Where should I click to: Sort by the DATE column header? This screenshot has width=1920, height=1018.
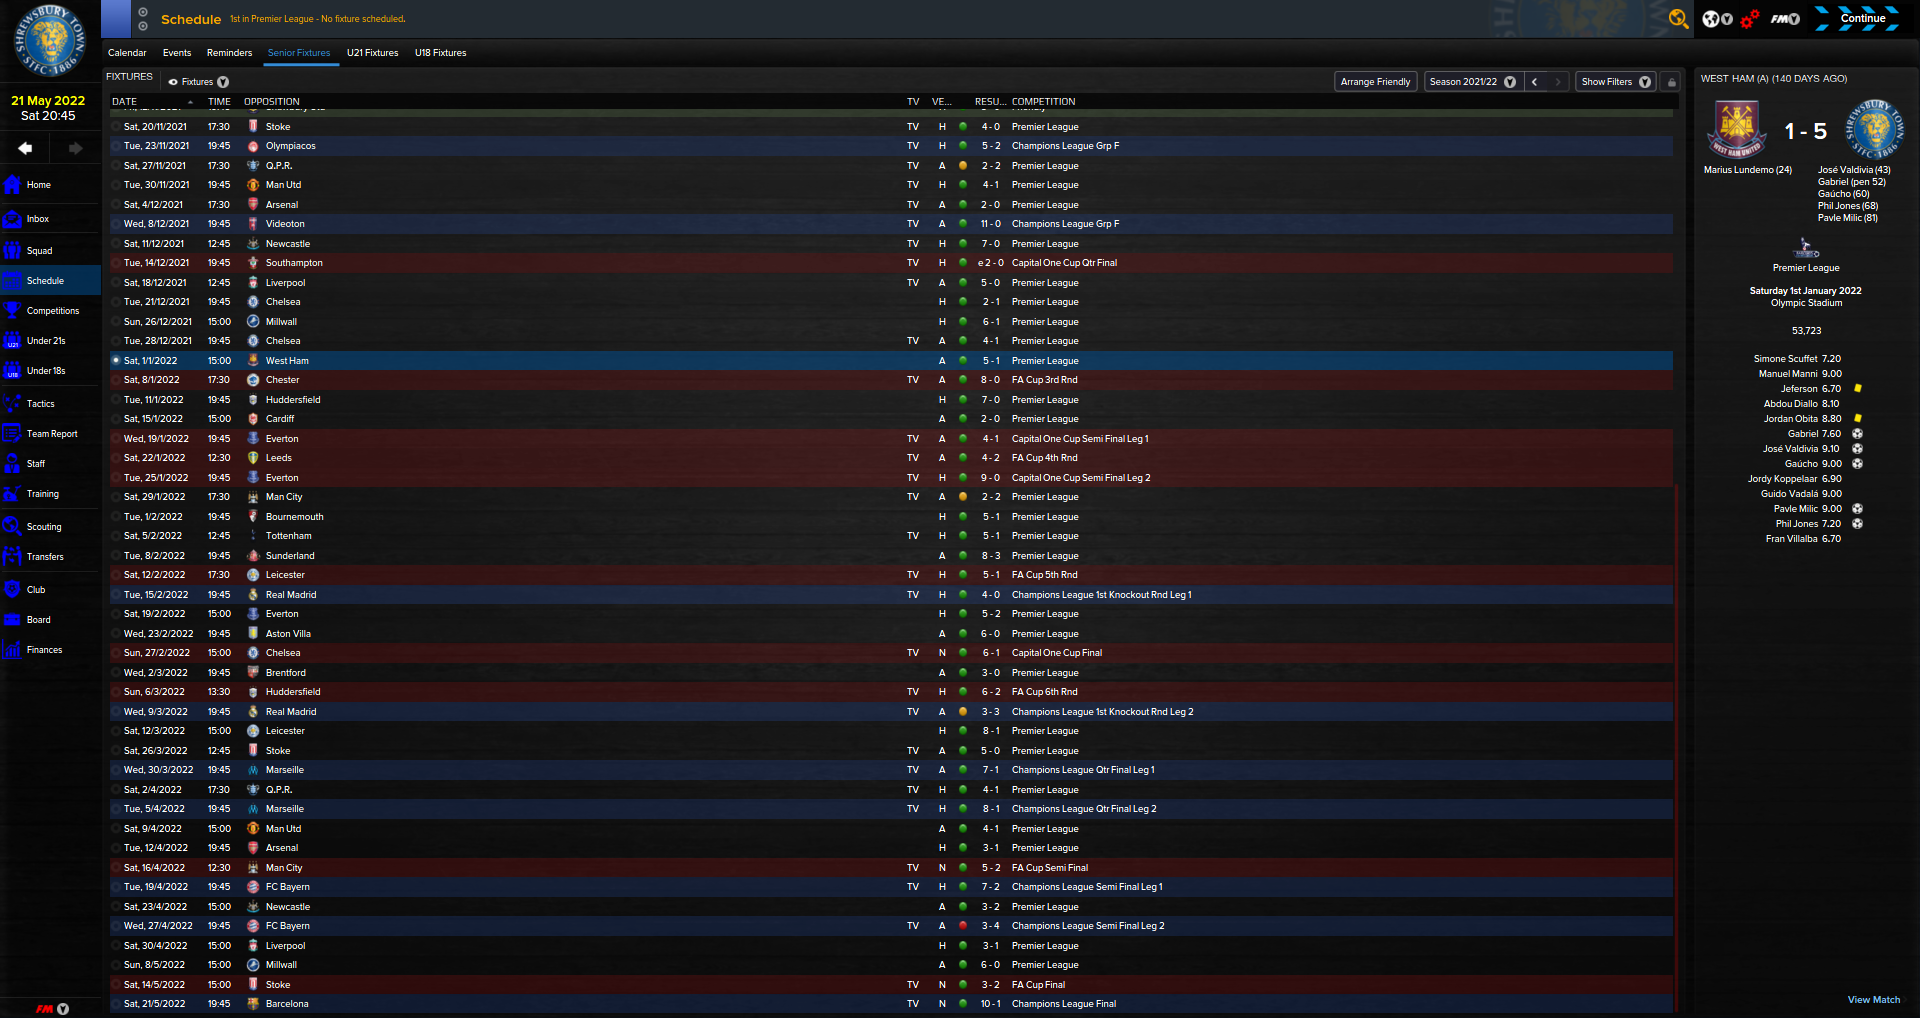click(x=125, y=102)
